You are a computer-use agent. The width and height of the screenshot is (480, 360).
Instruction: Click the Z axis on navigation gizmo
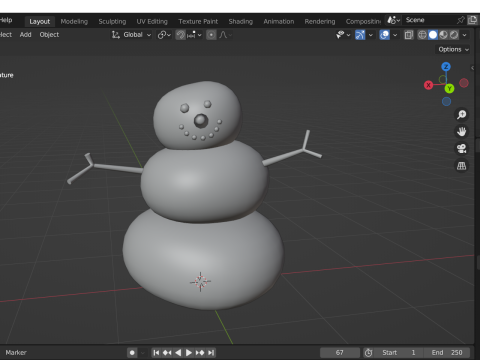(x=446, y=67)
